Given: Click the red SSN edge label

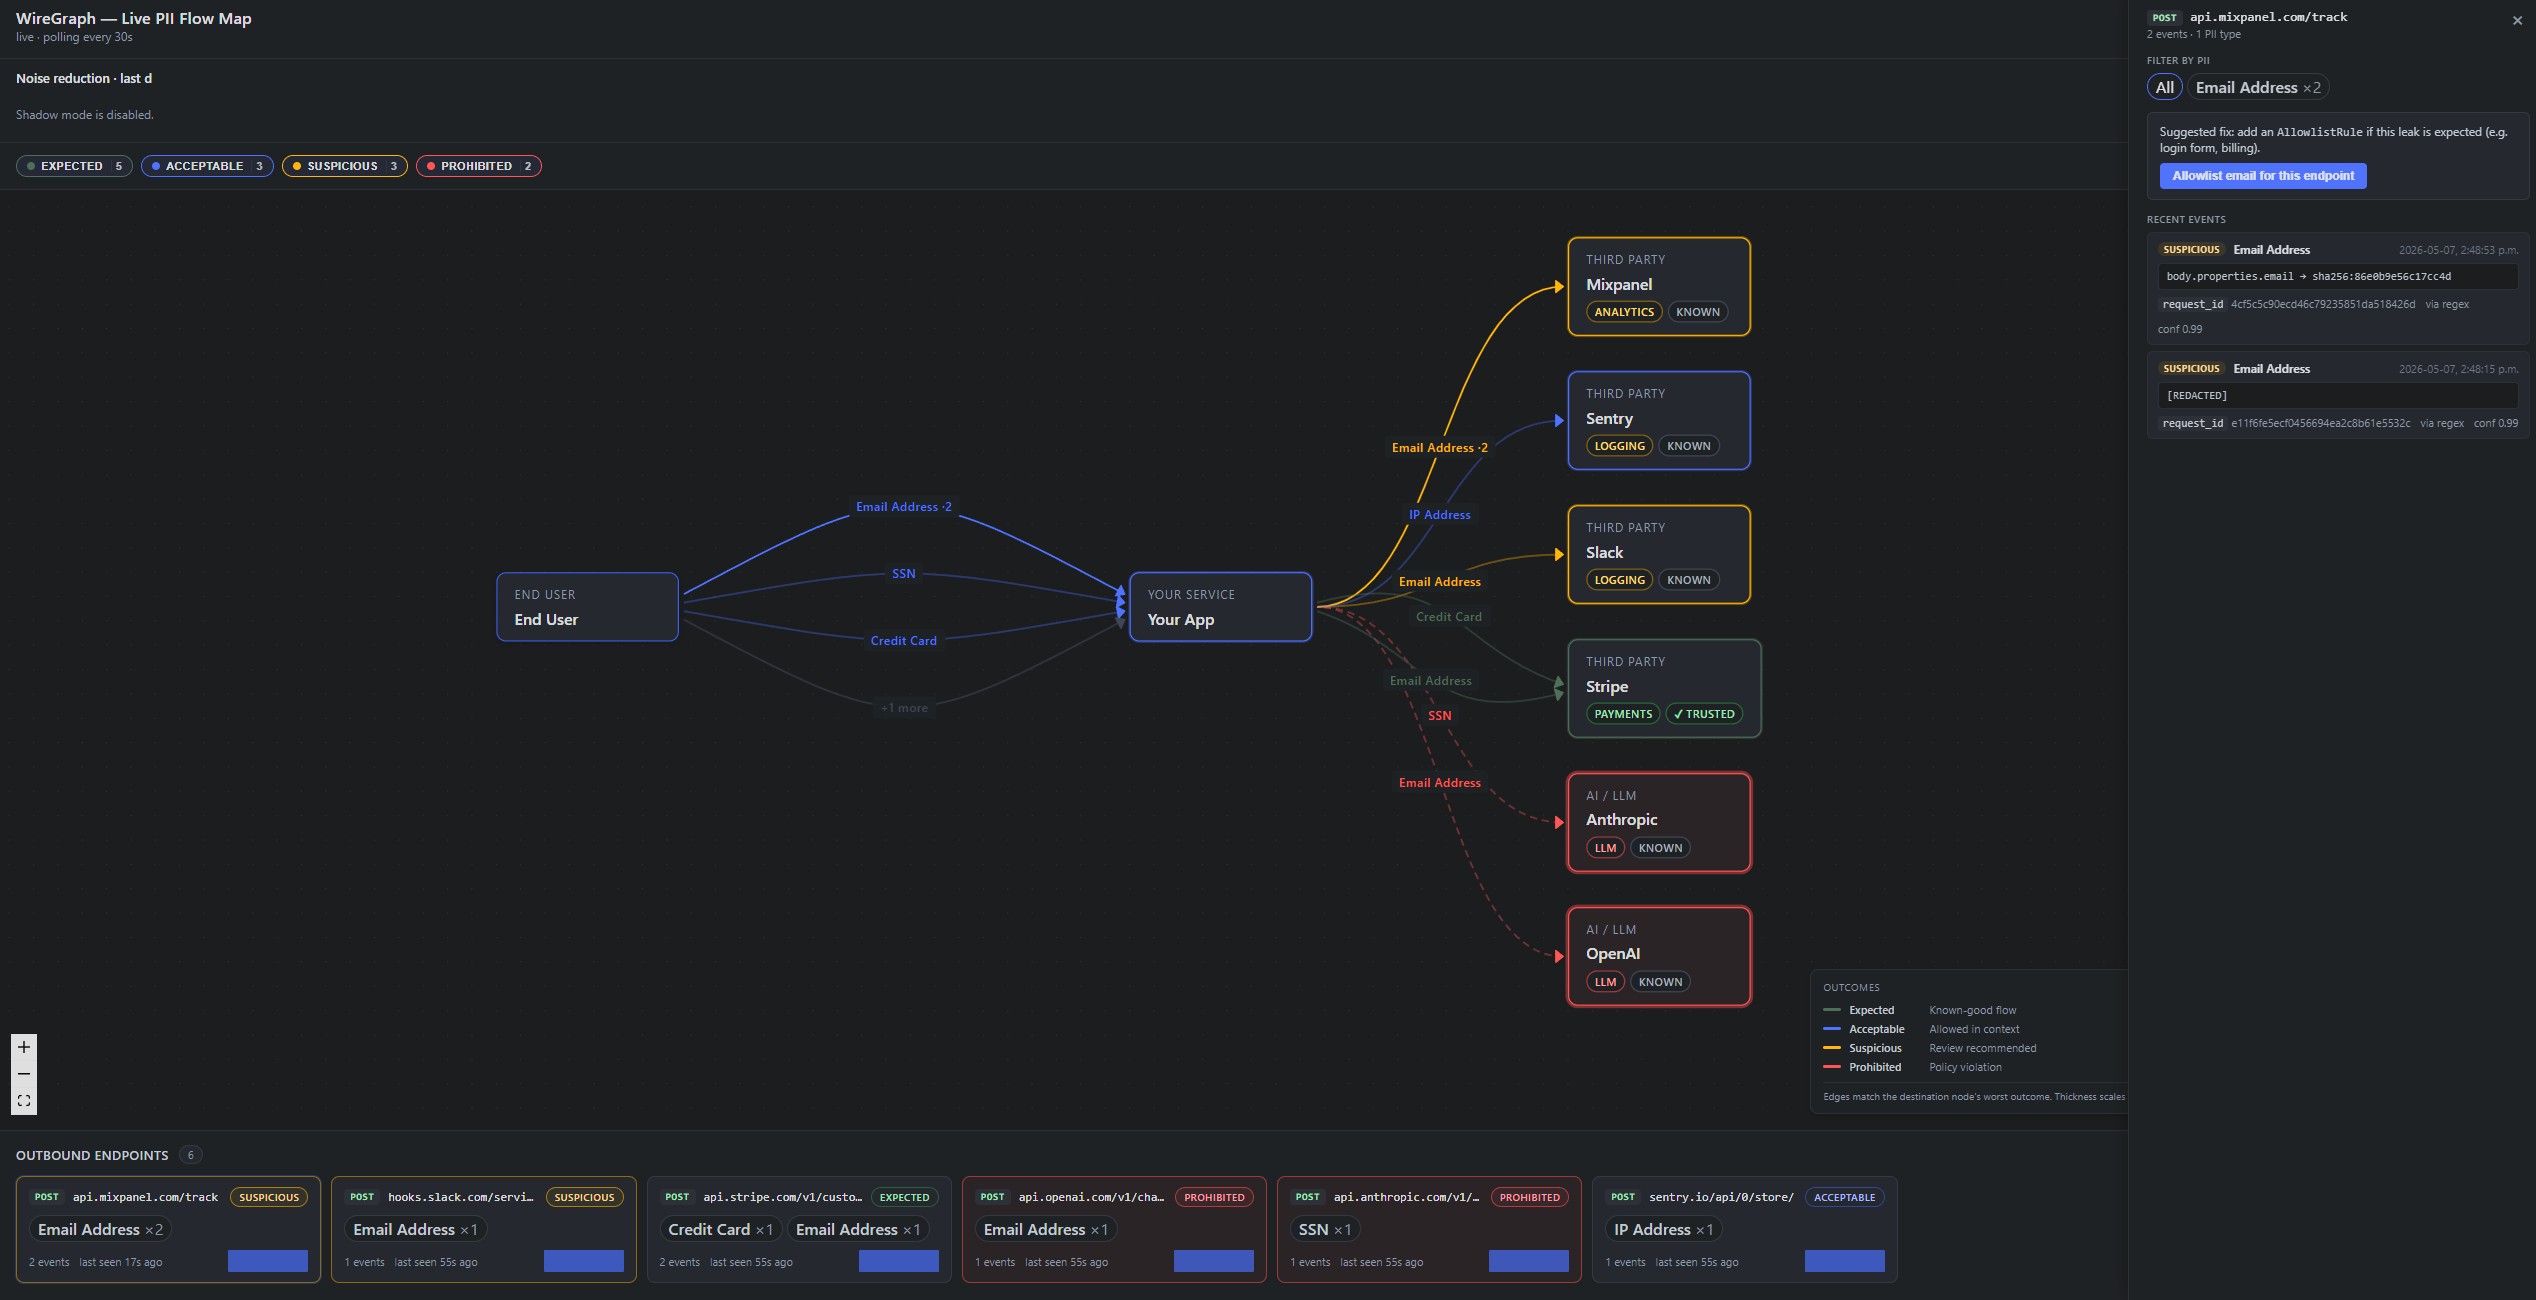Looking at the screenshot, I should 1440,716.
